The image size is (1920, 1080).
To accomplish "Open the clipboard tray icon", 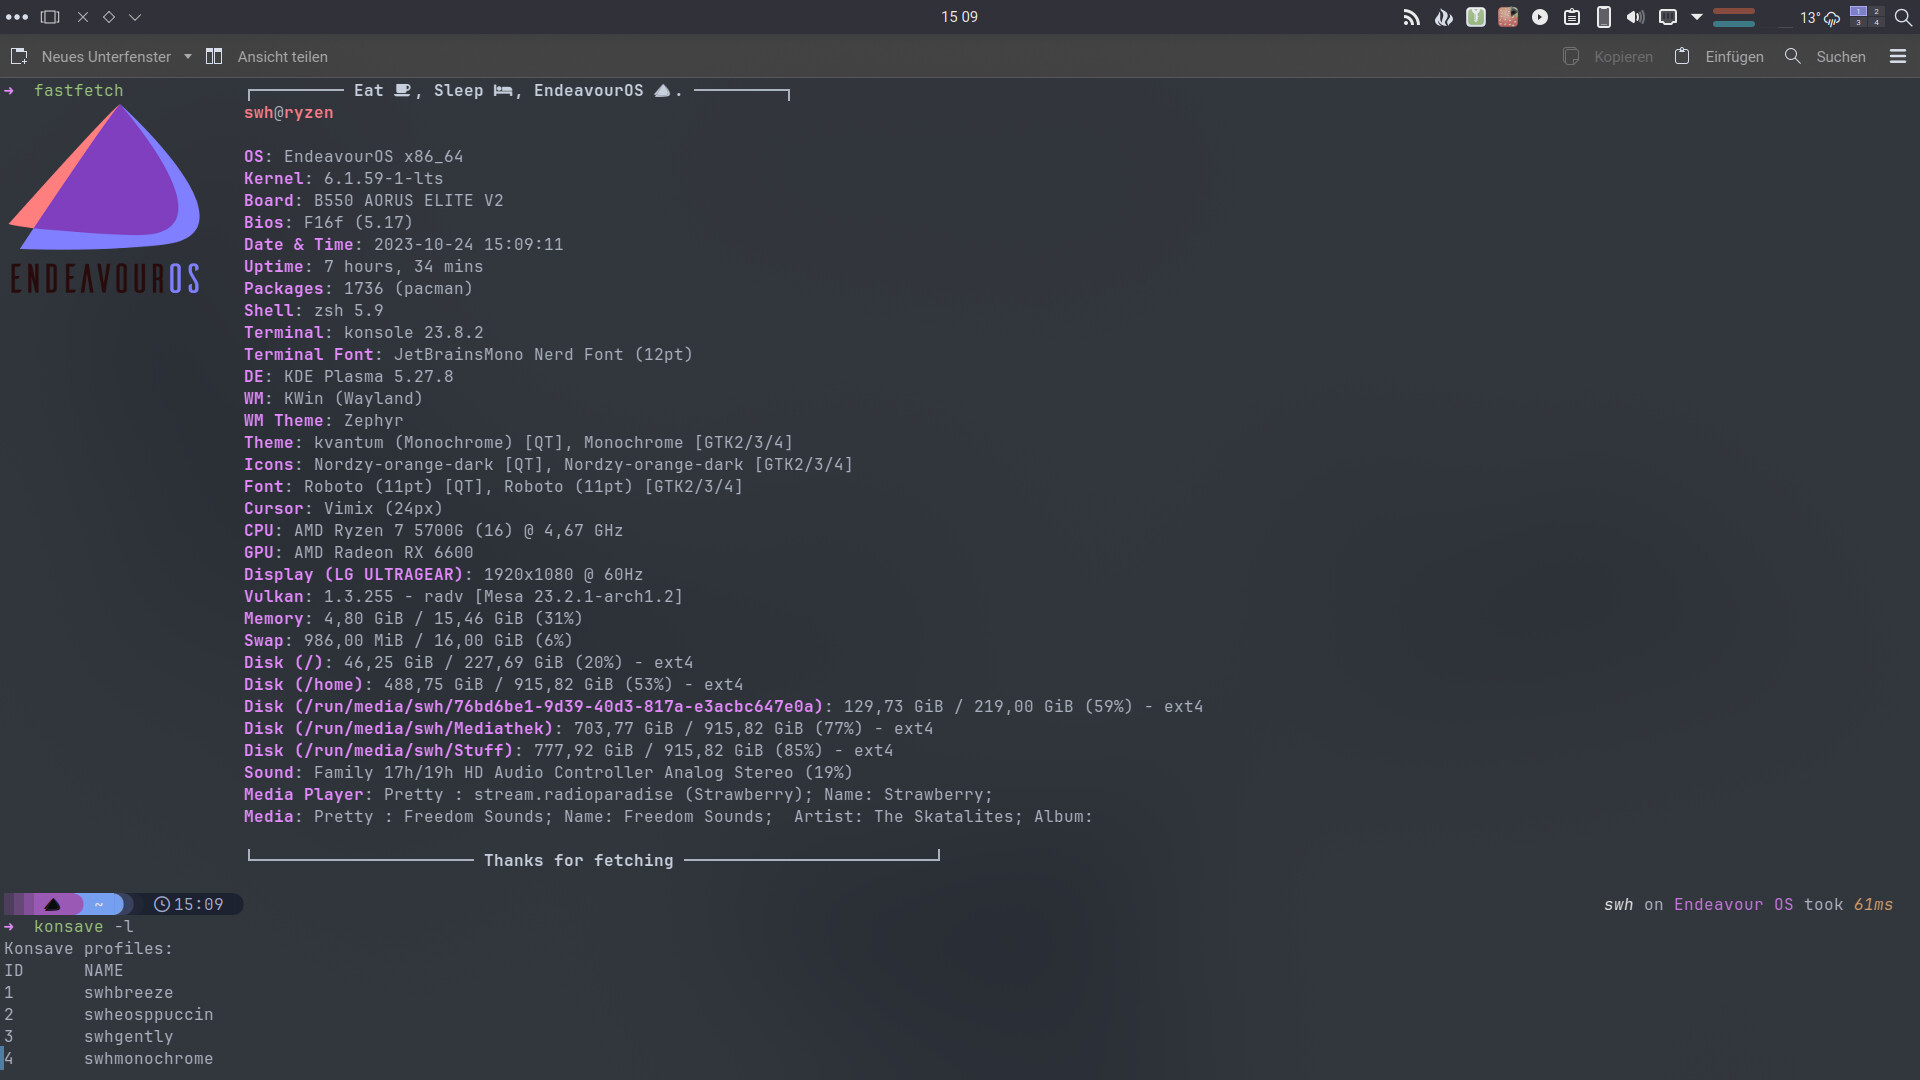I will point(1572,17).
